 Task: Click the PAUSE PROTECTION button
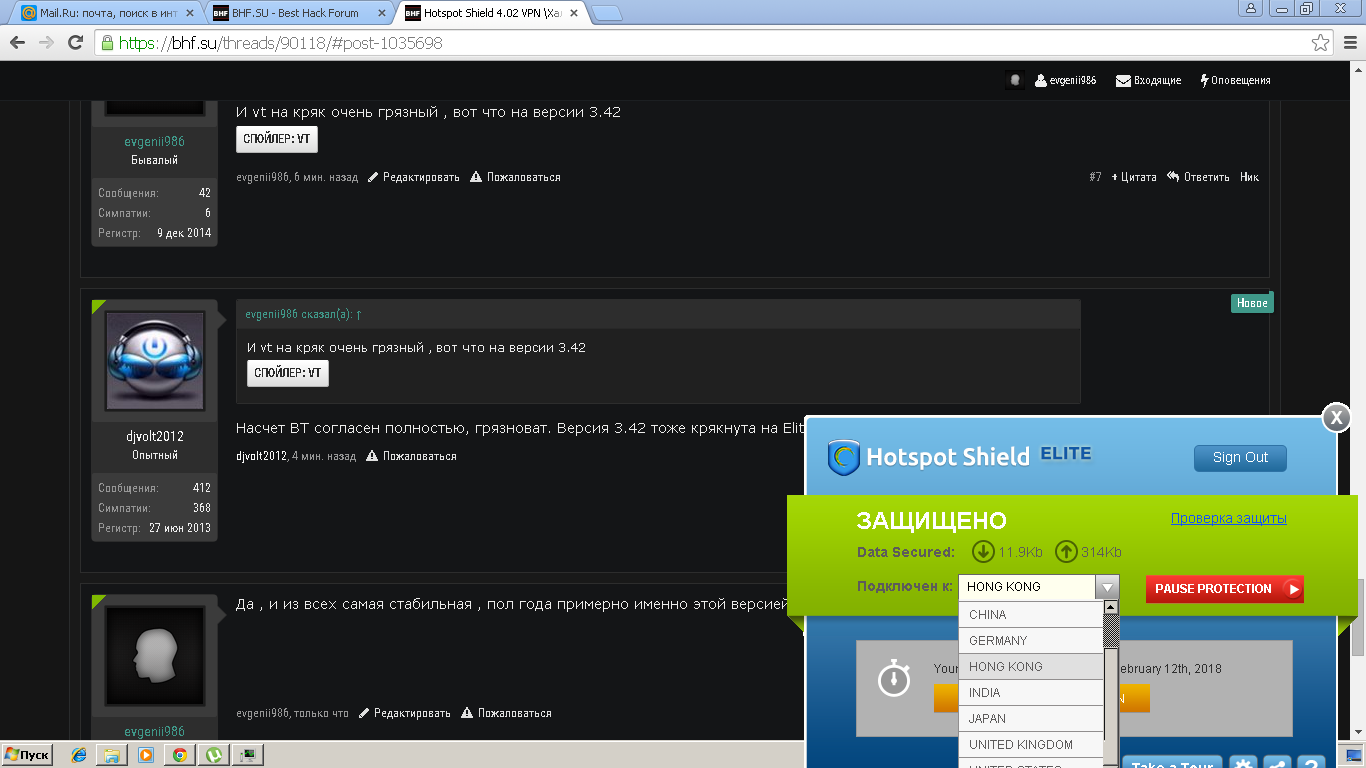(1224, 589)
